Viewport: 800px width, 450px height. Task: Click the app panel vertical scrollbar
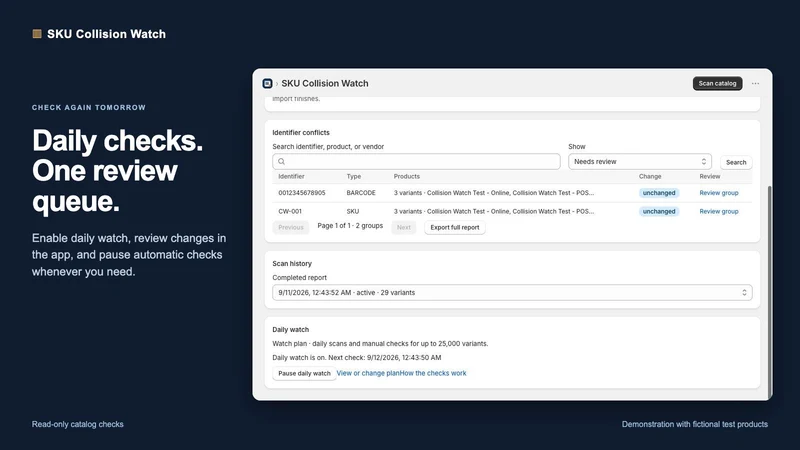(770, 291)
